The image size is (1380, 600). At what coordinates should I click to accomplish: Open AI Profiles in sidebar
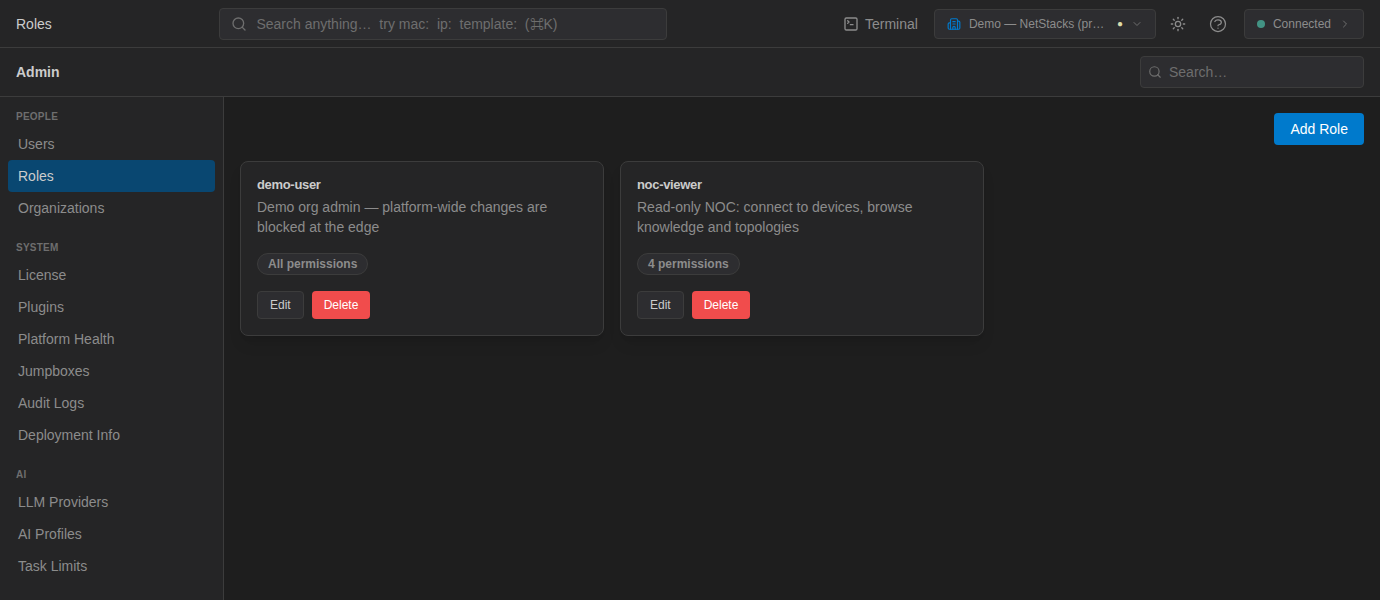point(111,534)
